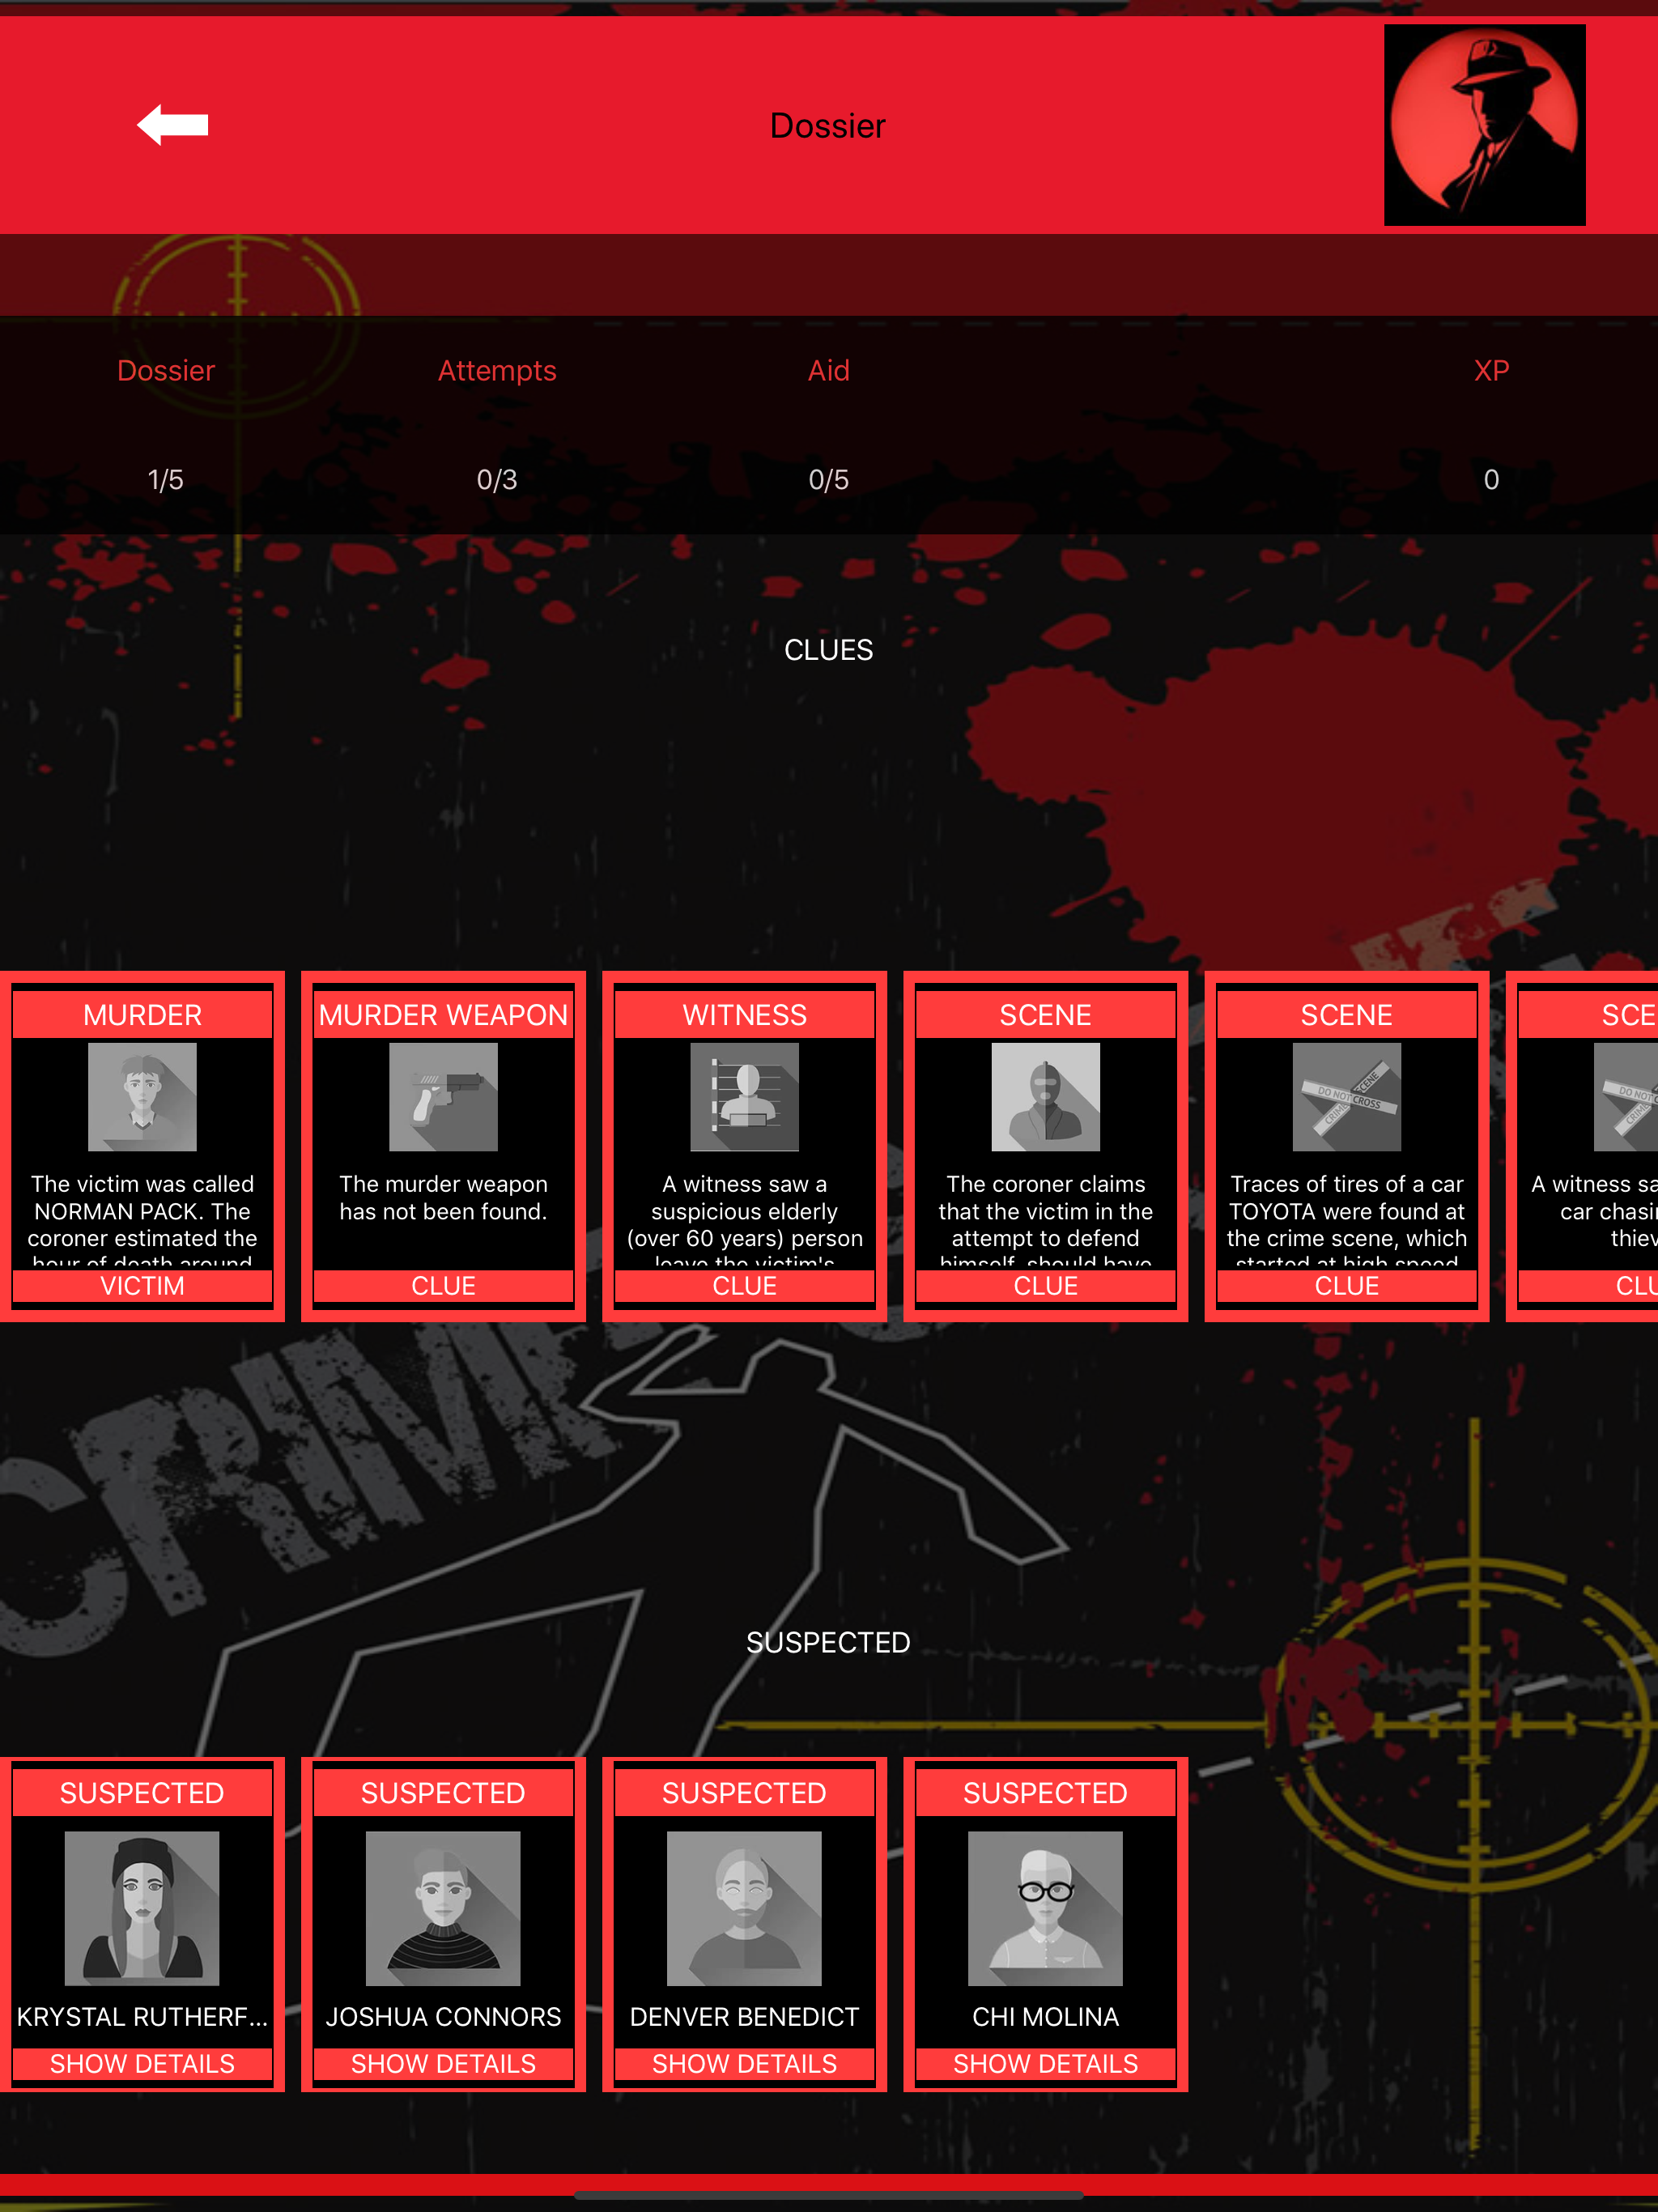Tap the crime scene tape icon in the Toyota card
The height and width of the screenshot is (2212, 1658).
point(1346,1097)
